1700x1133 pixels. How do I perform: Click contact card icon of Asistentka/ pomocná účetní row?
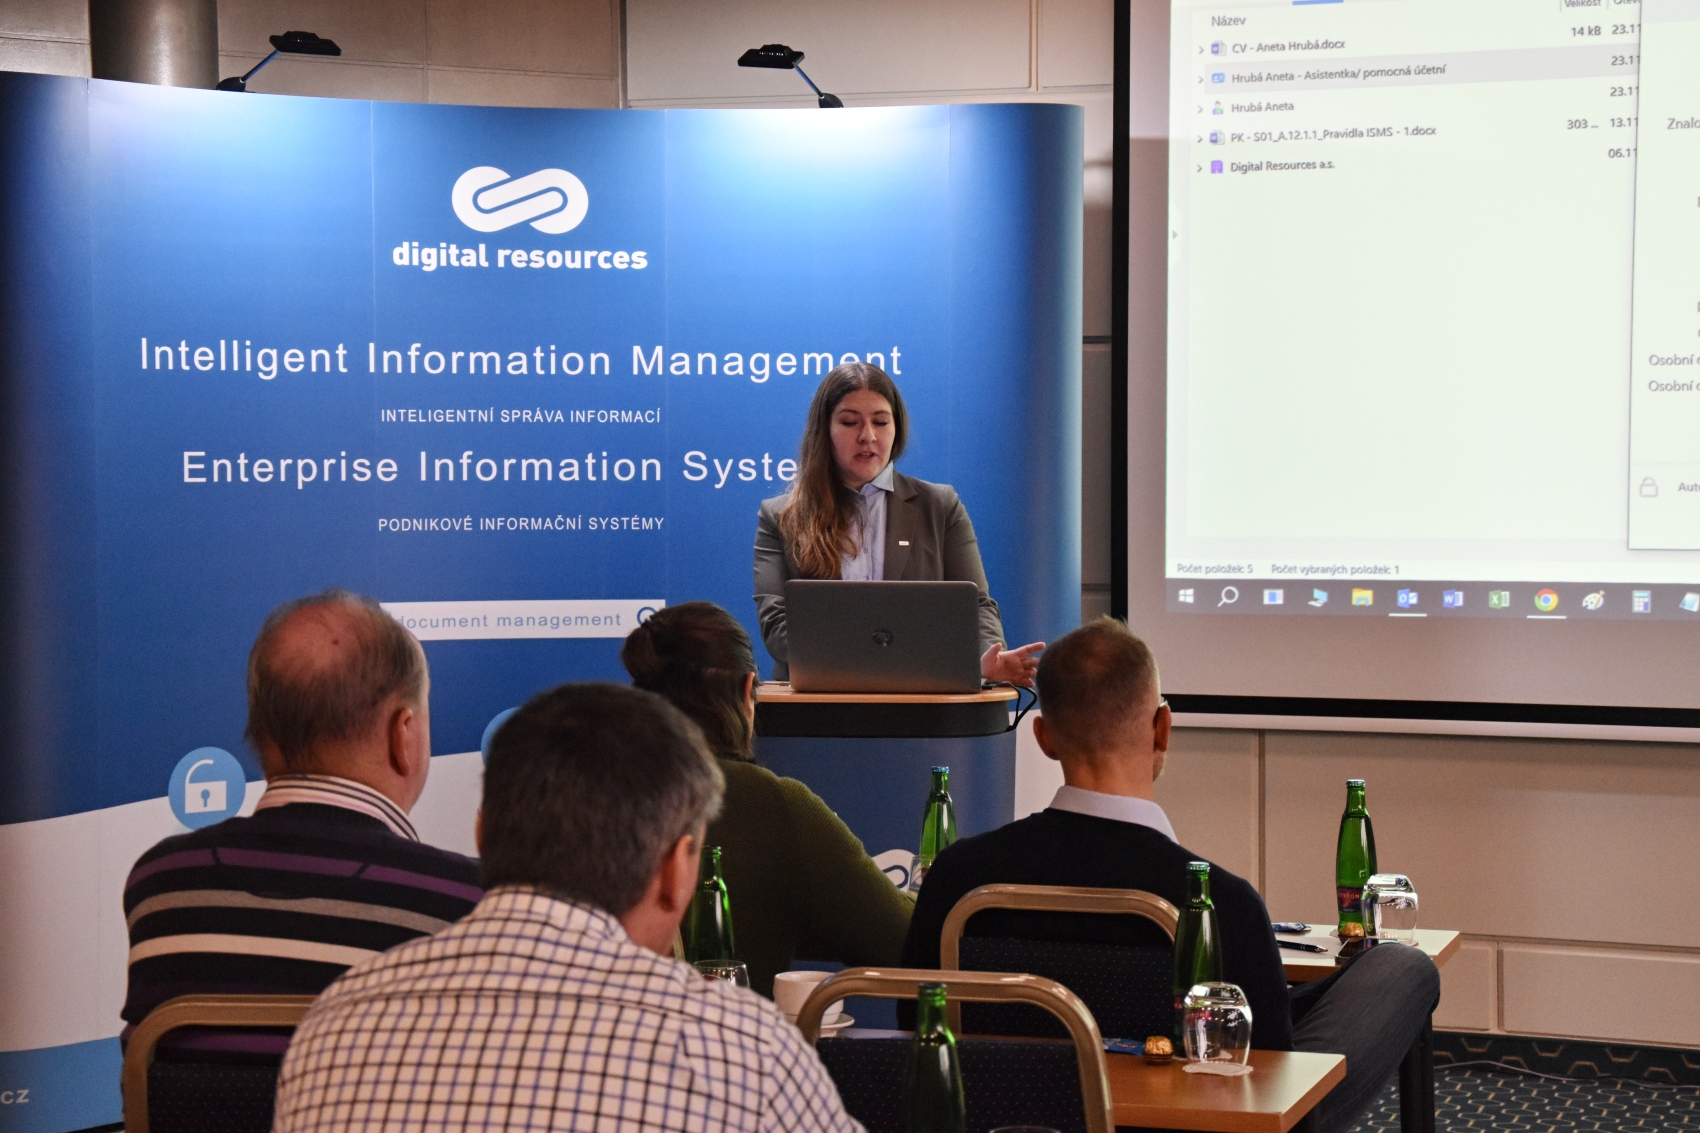click(x=1218, y=78)
